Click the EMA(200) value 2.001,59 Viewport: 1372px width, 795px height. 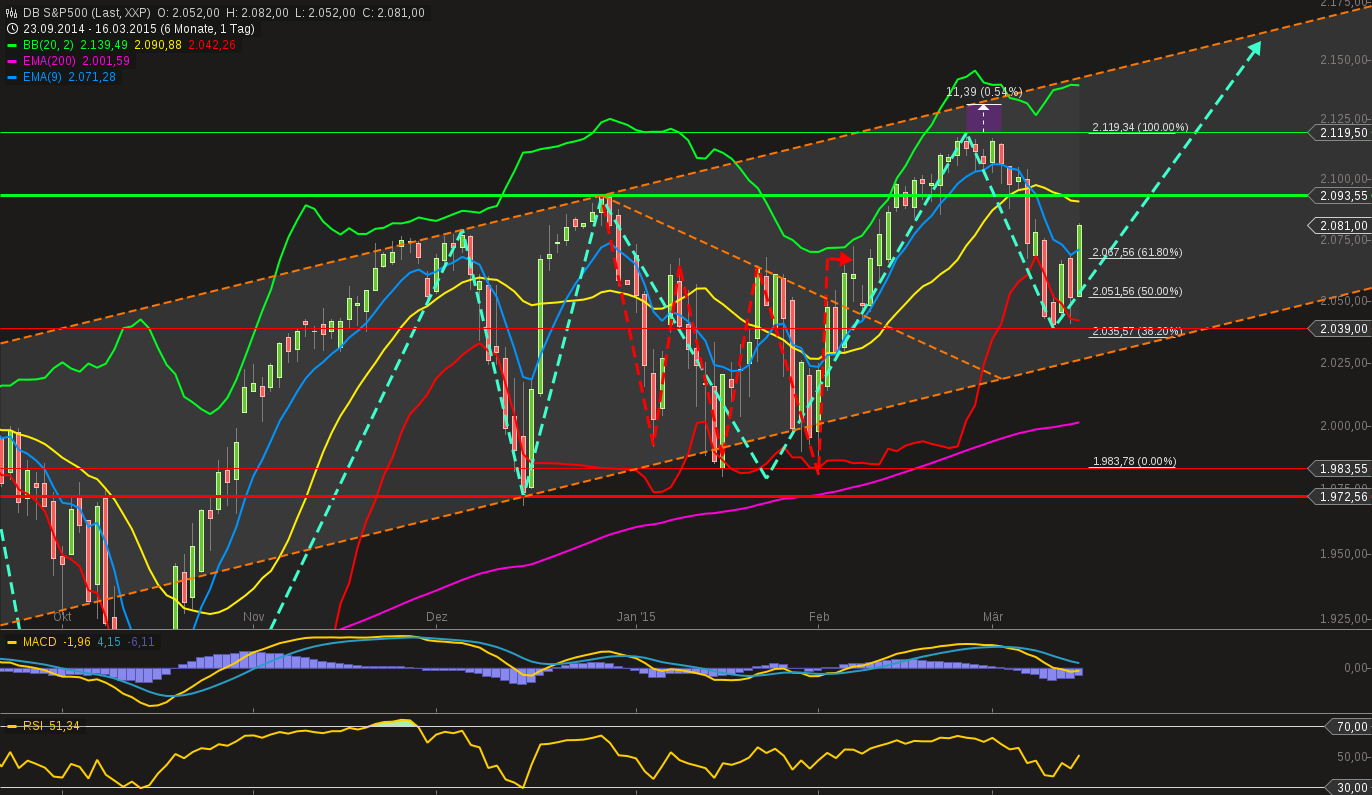[x=106, y=61]
